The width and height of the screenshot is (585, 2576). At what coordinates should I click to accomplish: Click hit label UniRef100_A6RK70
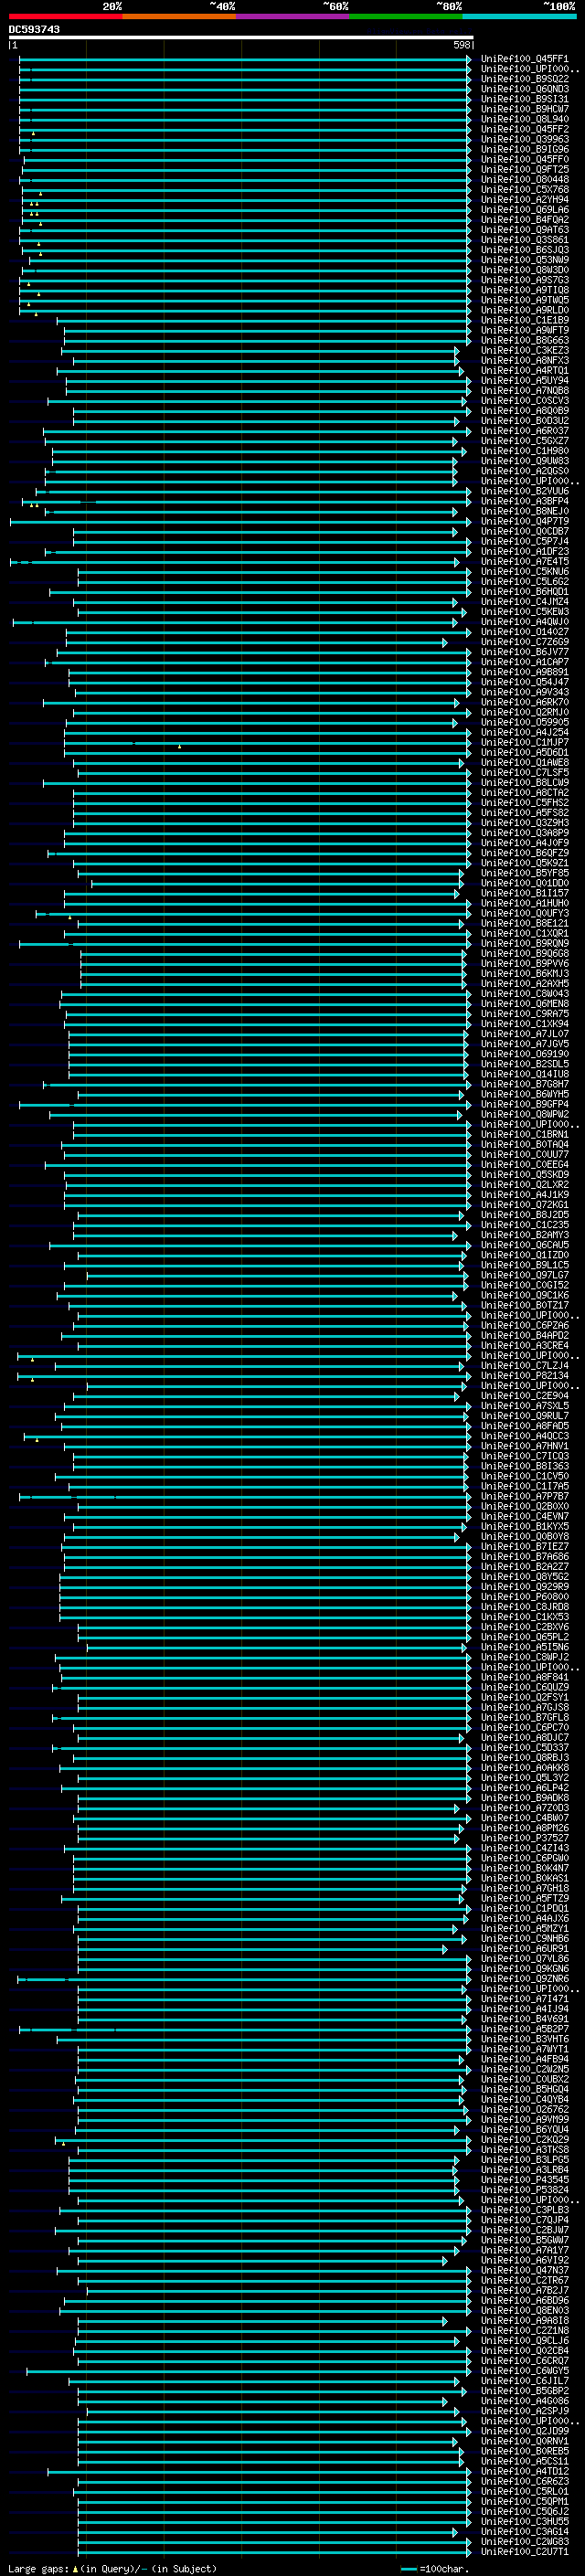(524, 702)
